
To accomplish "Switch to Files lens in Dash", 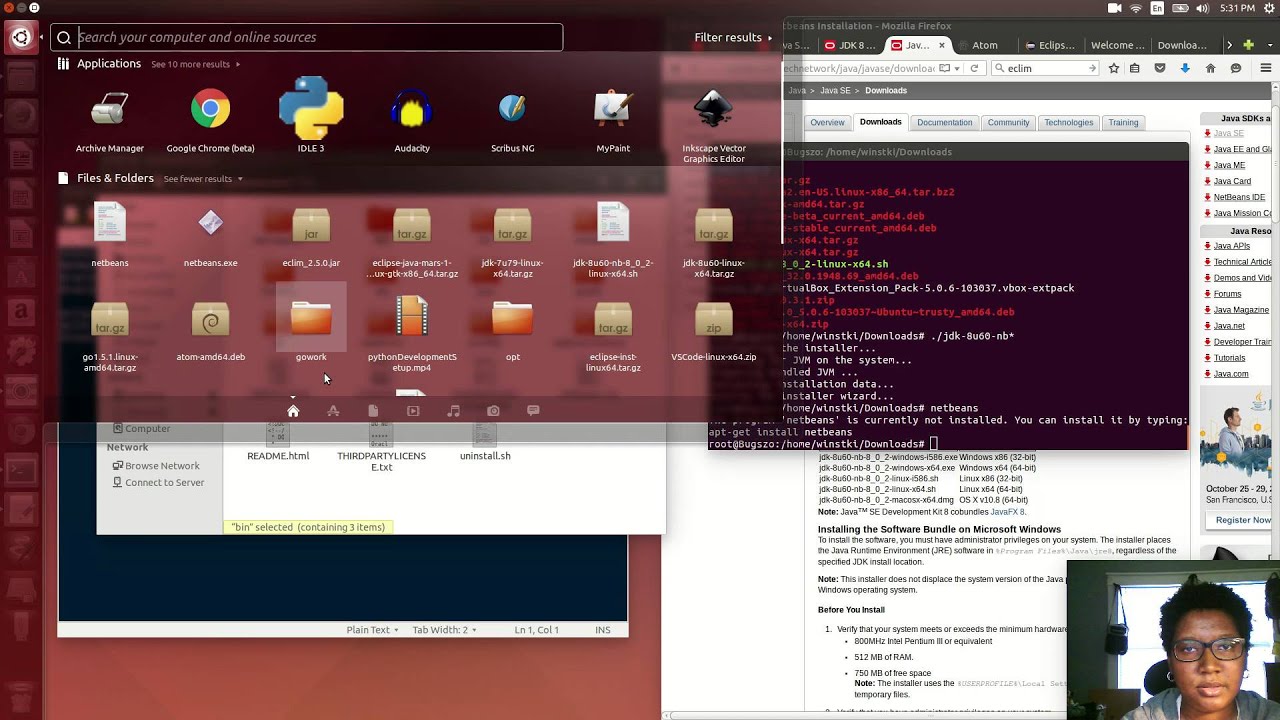I will [373, 411].
